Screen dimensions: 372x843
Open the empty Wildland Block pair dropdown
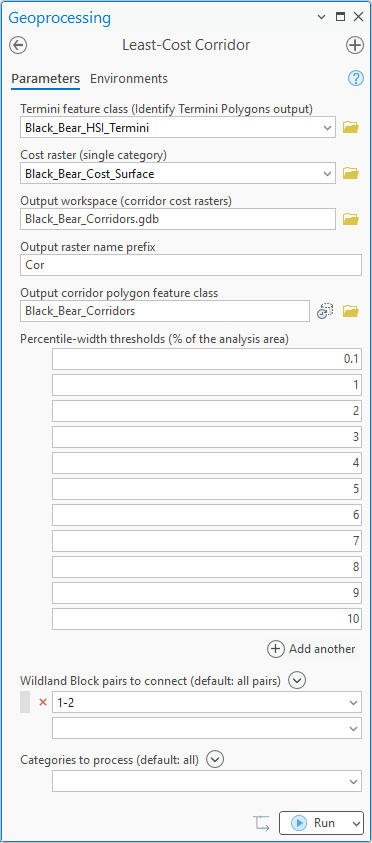point(353,728)
